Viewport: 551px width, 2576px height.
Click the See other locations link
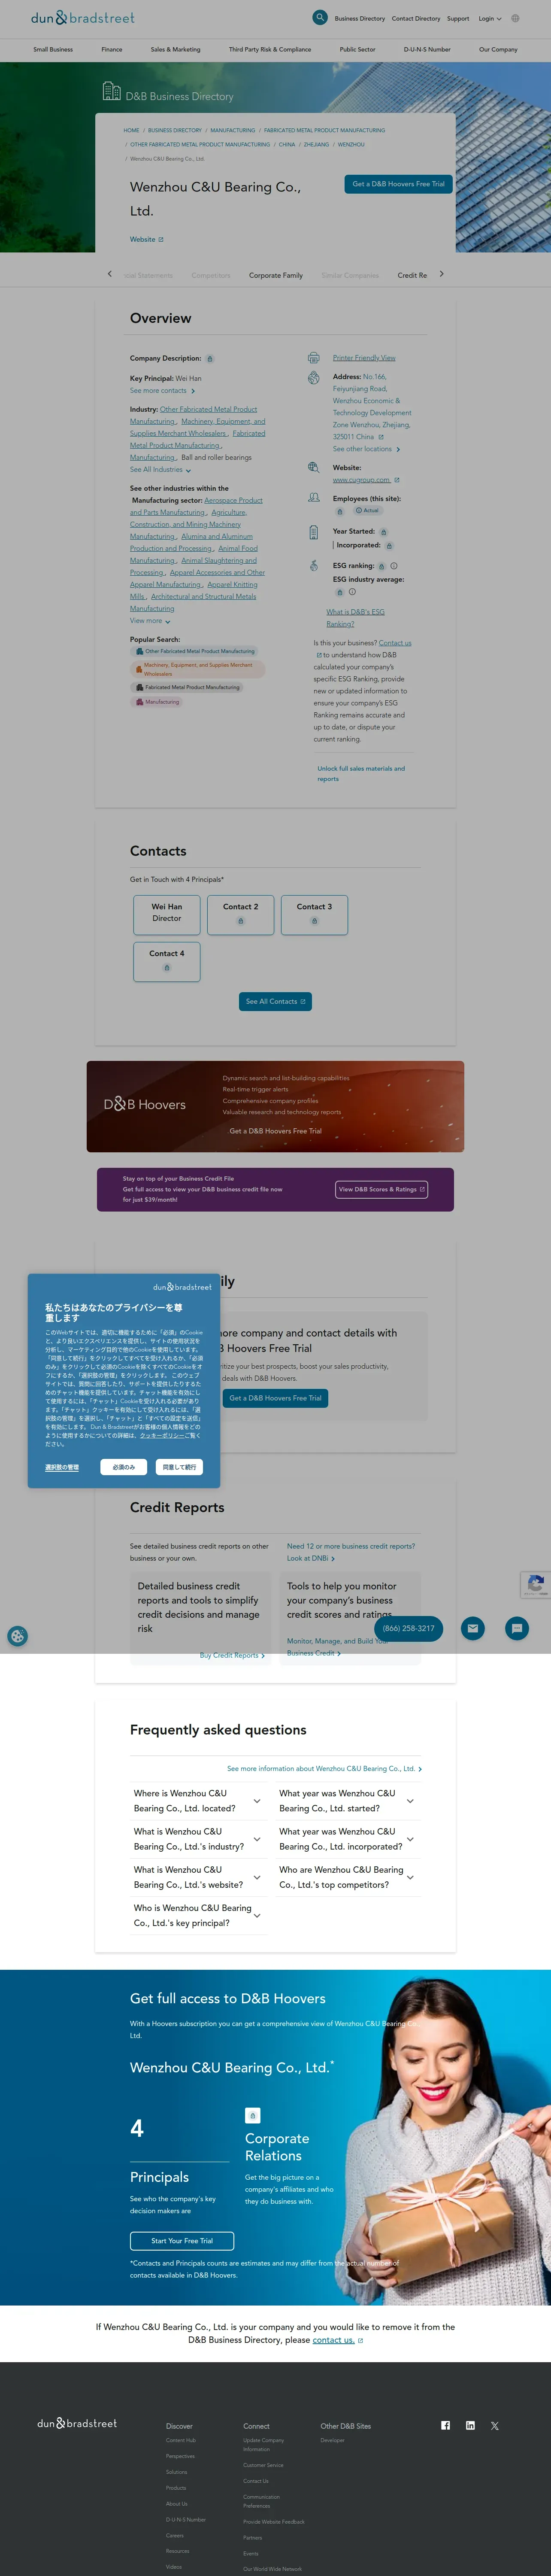[x=366, y=449]
